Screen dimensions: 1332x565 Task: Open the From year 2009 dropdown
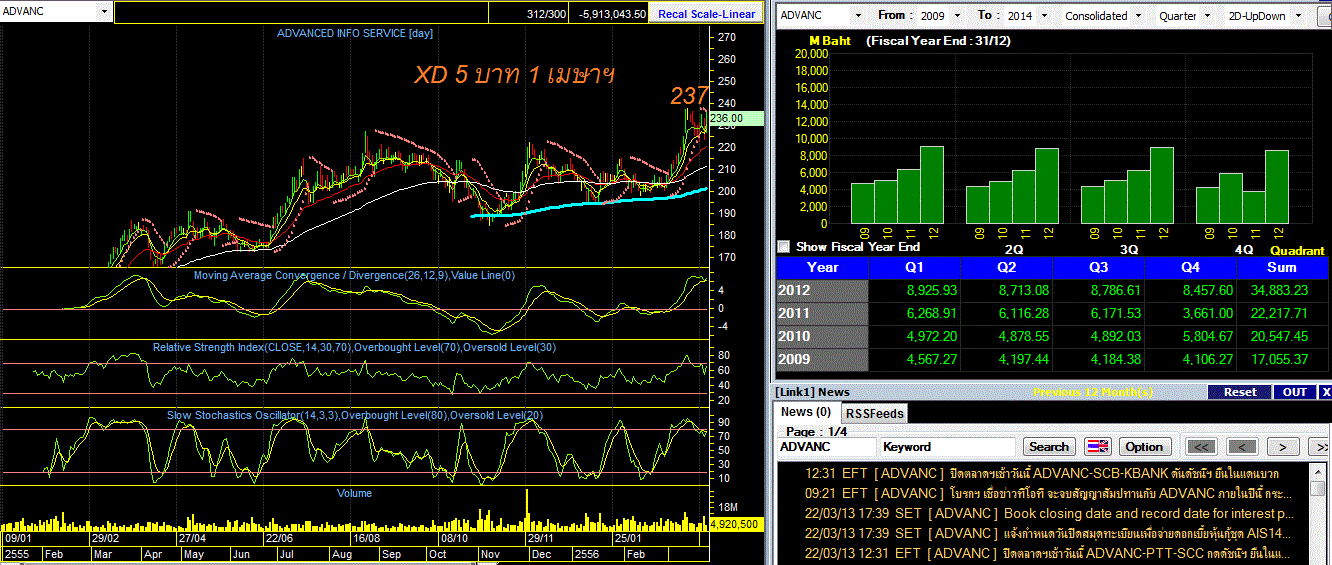pos(956,16)
